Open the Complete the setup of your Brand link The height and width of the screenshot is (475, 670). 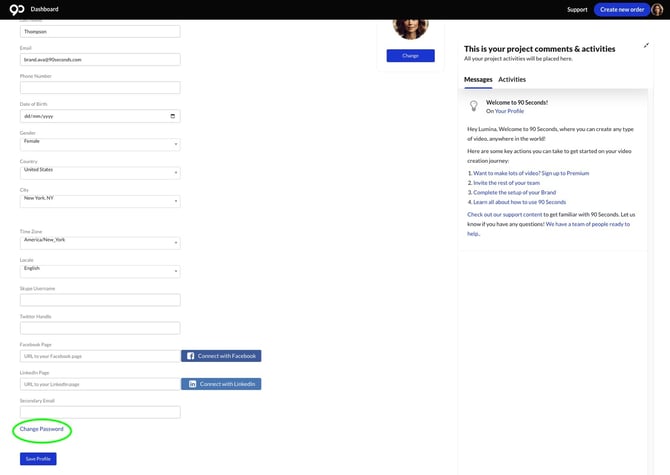click(x=514, y=193)
